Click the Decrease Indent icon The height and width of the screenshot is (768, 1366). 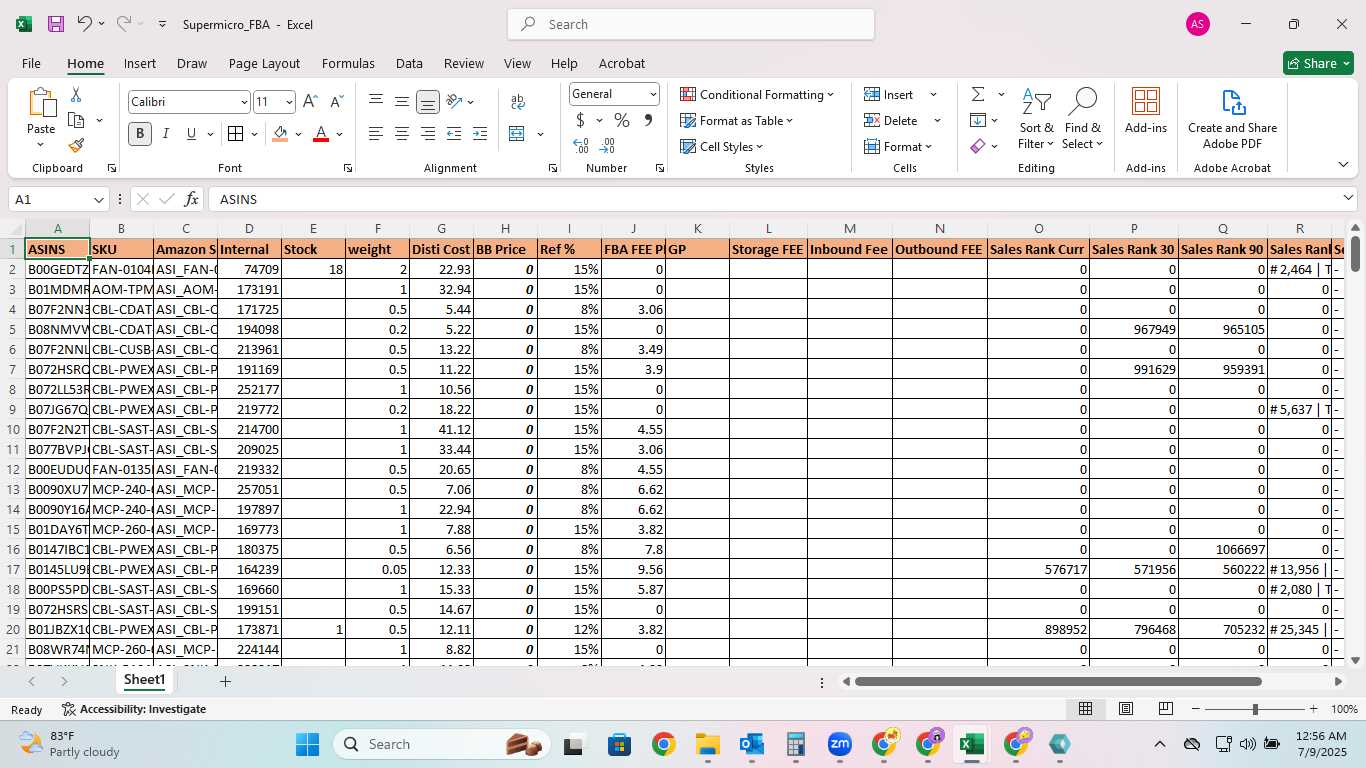[x=454, y=134]
